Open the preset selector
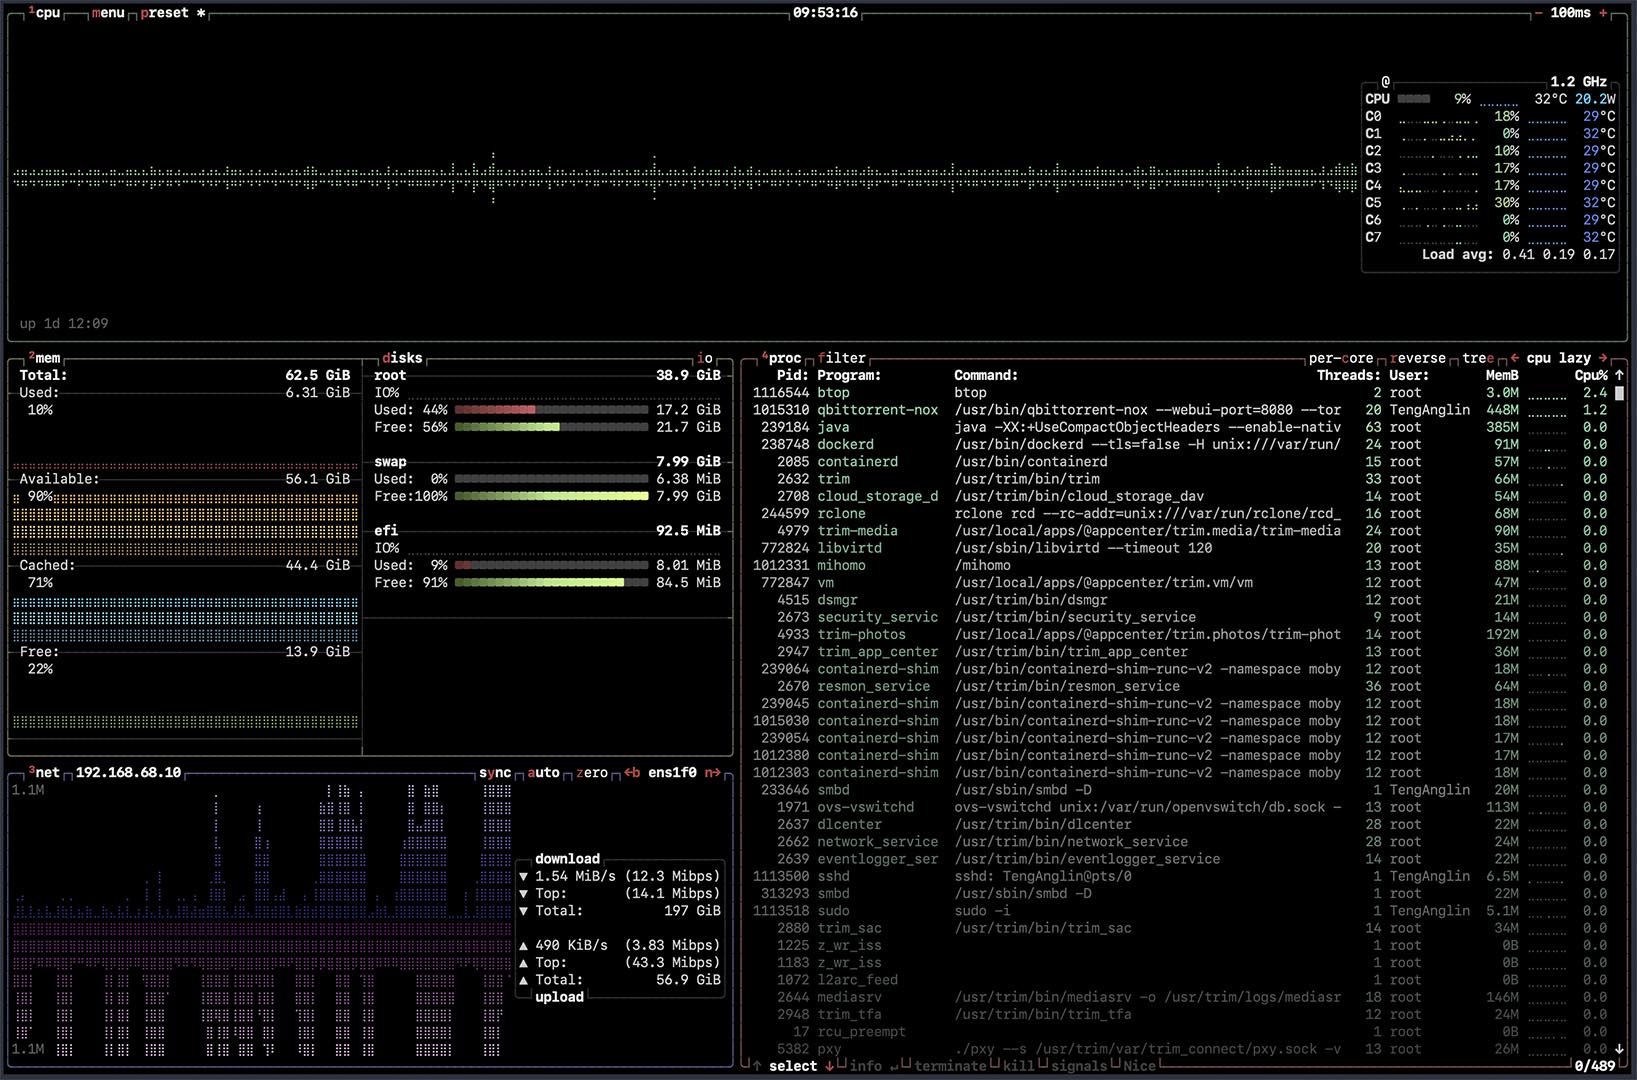1637x1080 pixels. pyautogui.click(x=165, y=13)
